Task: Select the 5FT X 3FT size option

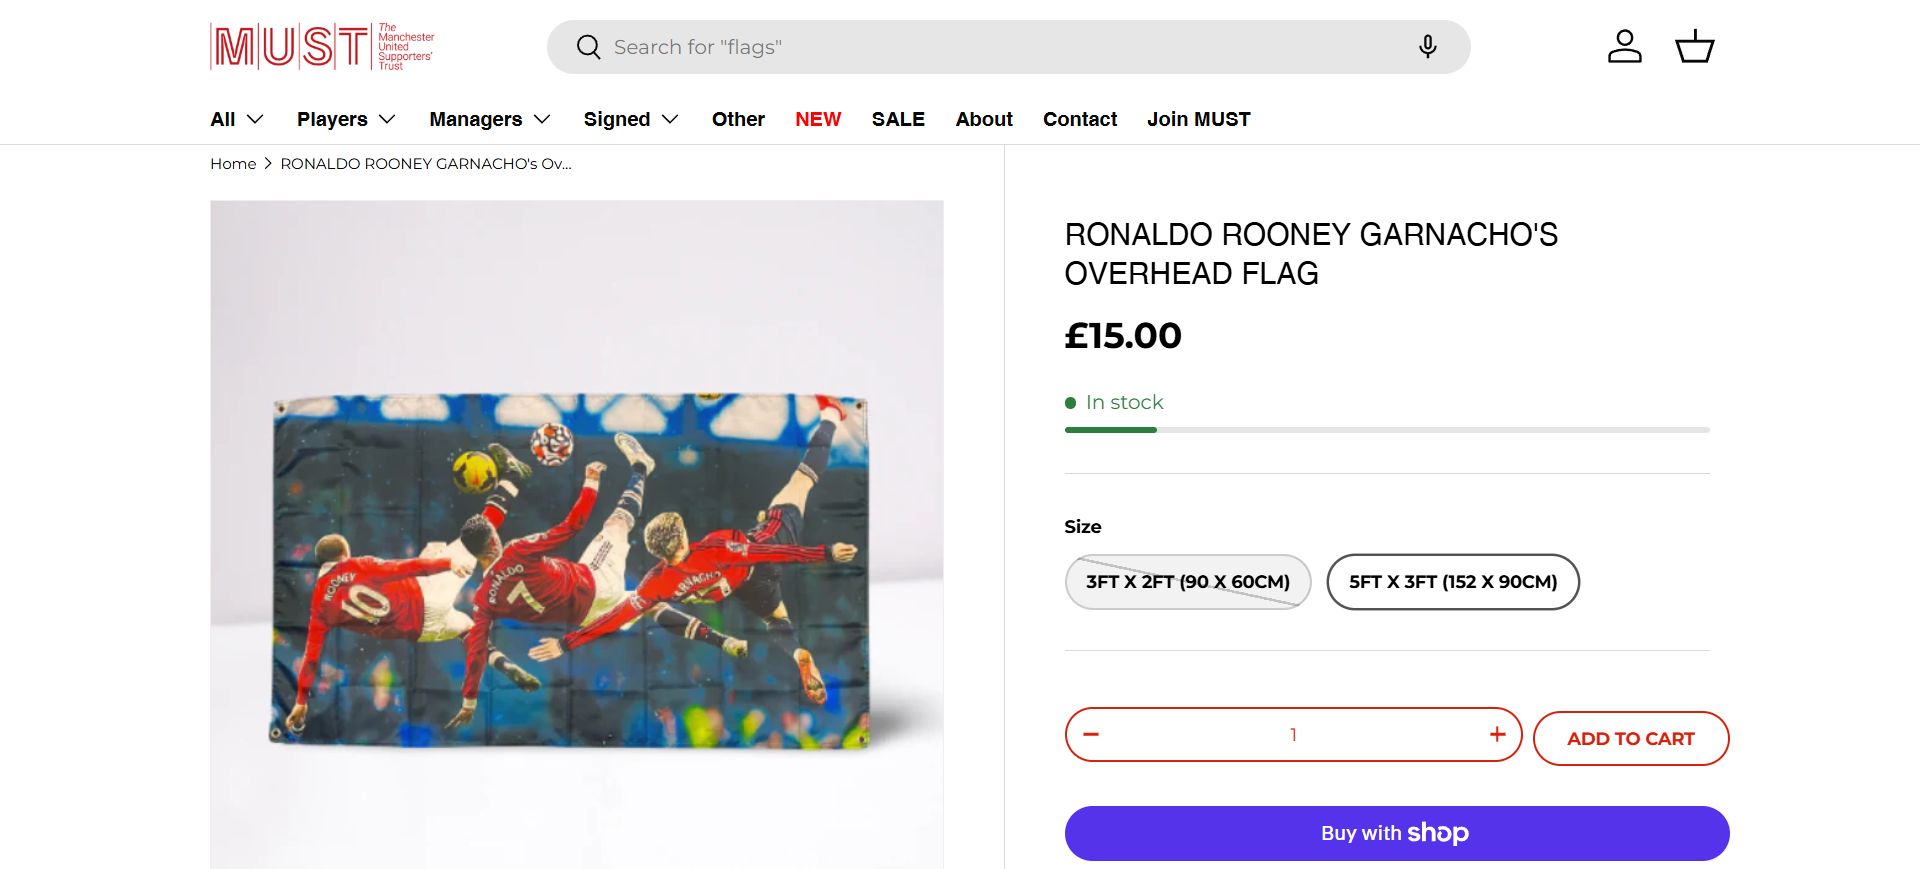Action: [1452, 582]
